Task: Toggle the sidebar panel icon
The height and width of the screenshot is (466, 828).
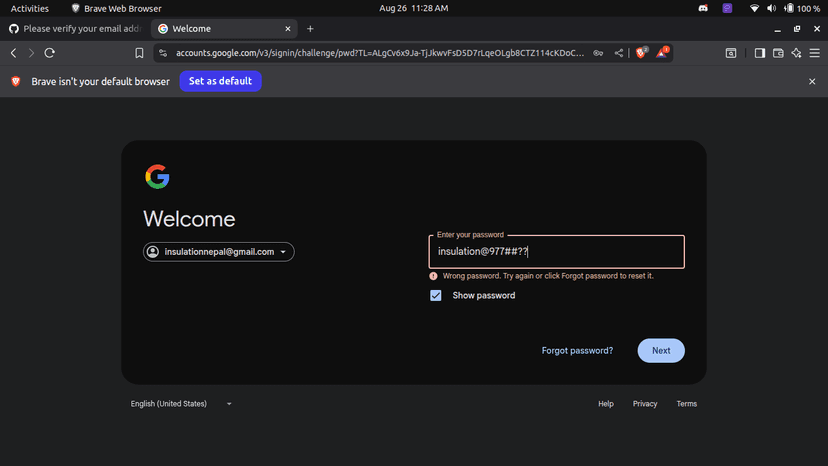Action: (760, 53)
